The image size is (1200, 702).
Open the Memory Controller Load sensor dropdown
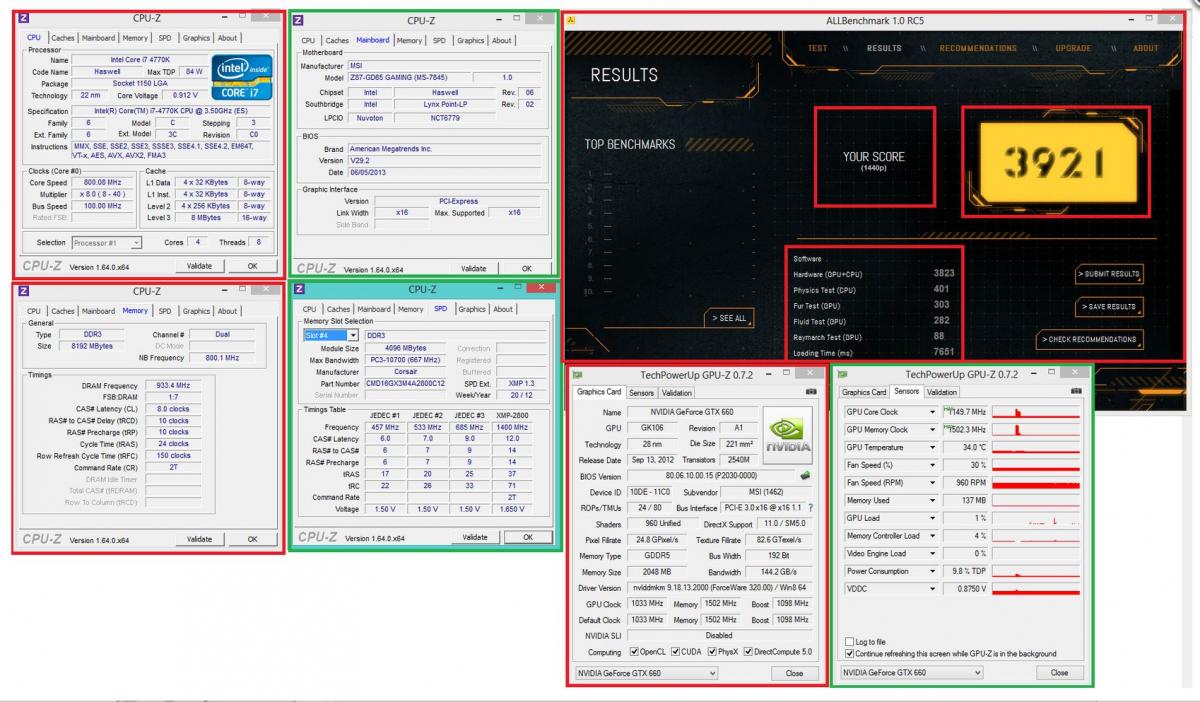932,536
